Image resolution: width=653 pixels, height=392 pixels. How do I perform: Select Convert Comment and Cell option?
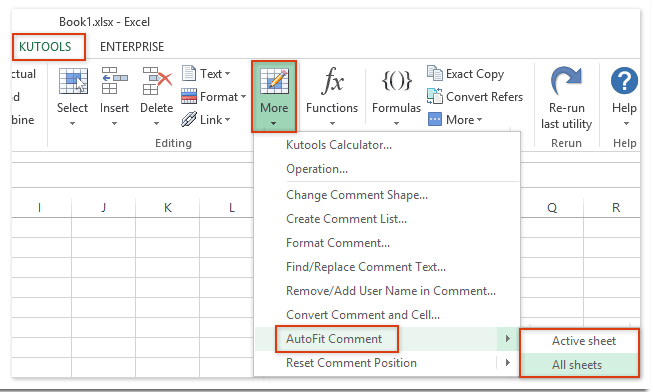pyautogui.click(x=363, y=315)
